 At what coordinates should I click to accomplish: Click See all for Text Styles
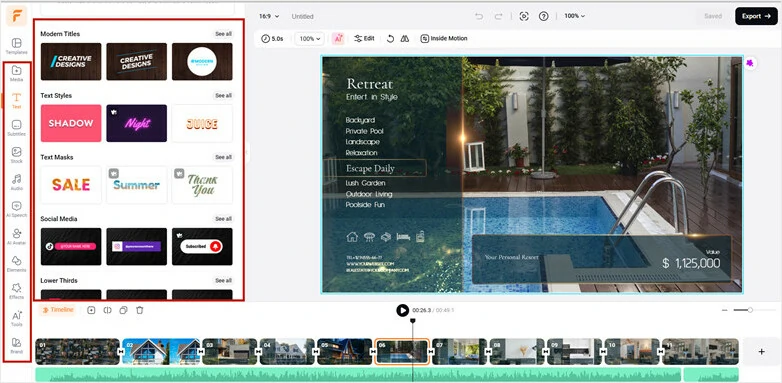tap(223, 95)
